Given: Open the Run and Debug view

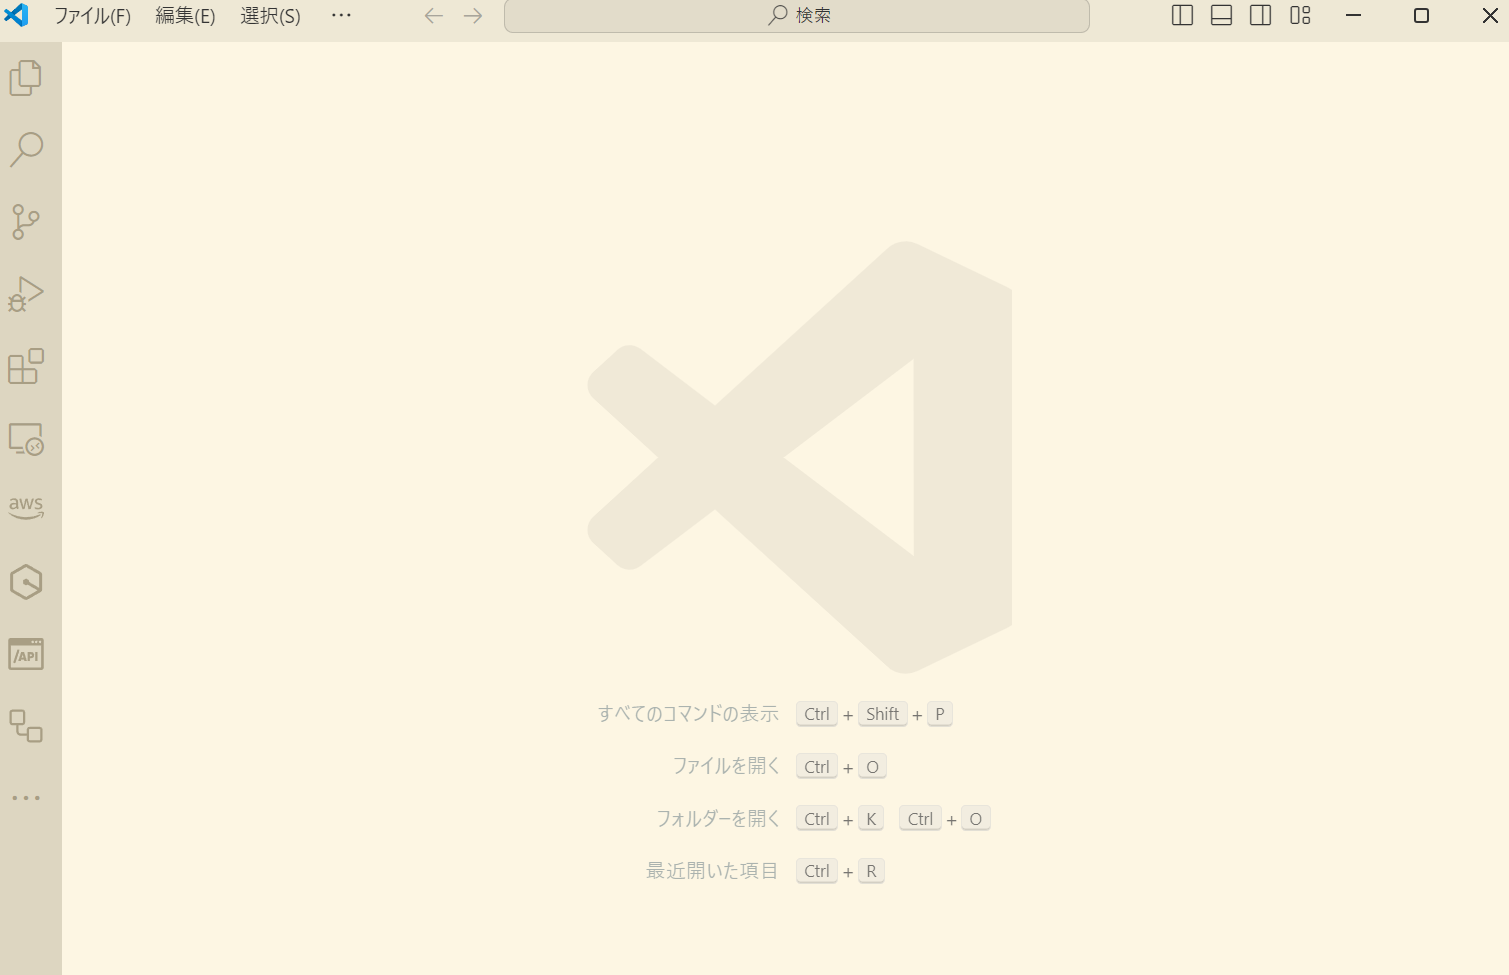Looking at the screenshot, I should tap(26, 294).
